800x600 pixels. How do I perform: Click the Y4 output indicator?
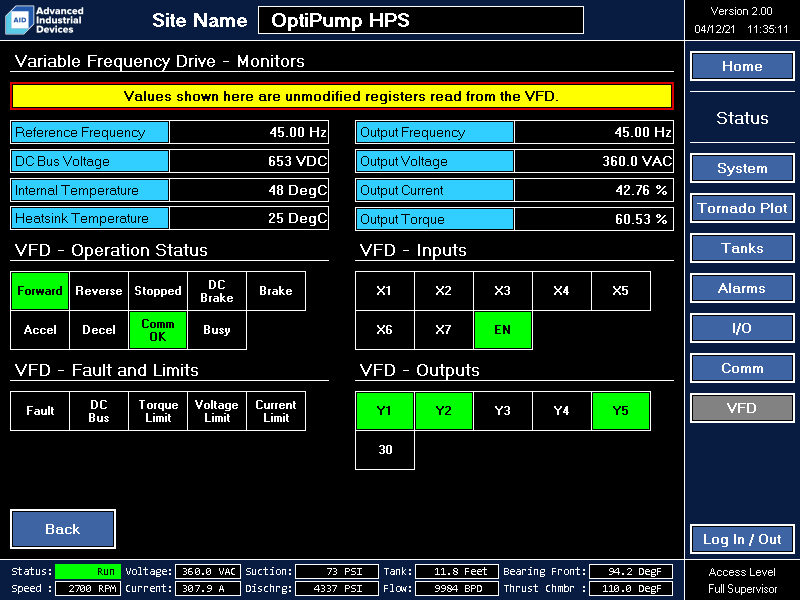[x=562, y=411]
